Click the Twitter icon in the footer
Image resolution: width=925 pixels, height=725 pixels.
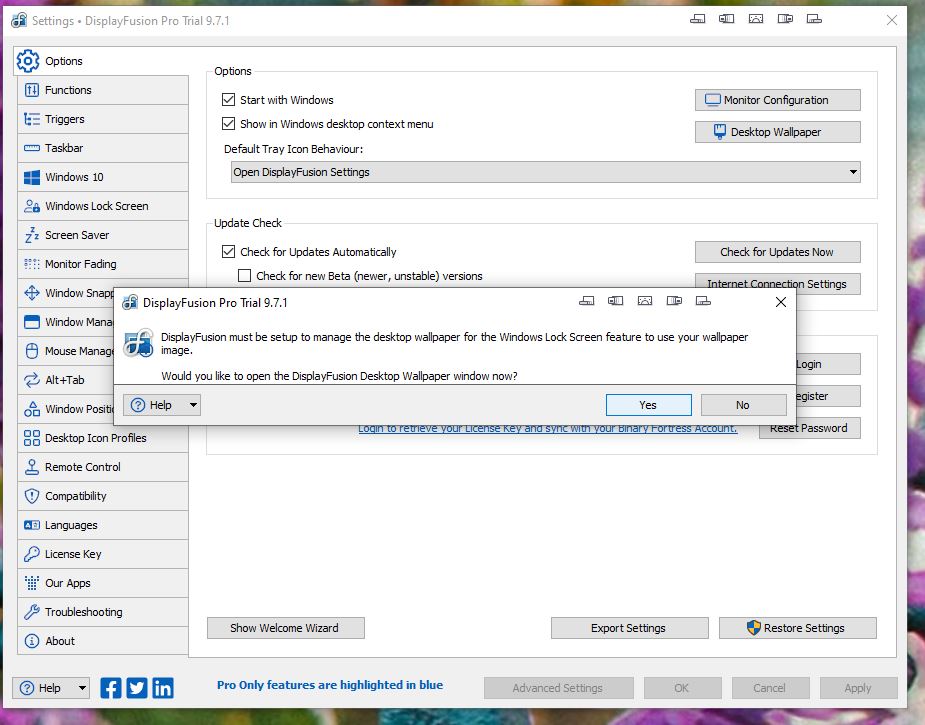point(137,688)
